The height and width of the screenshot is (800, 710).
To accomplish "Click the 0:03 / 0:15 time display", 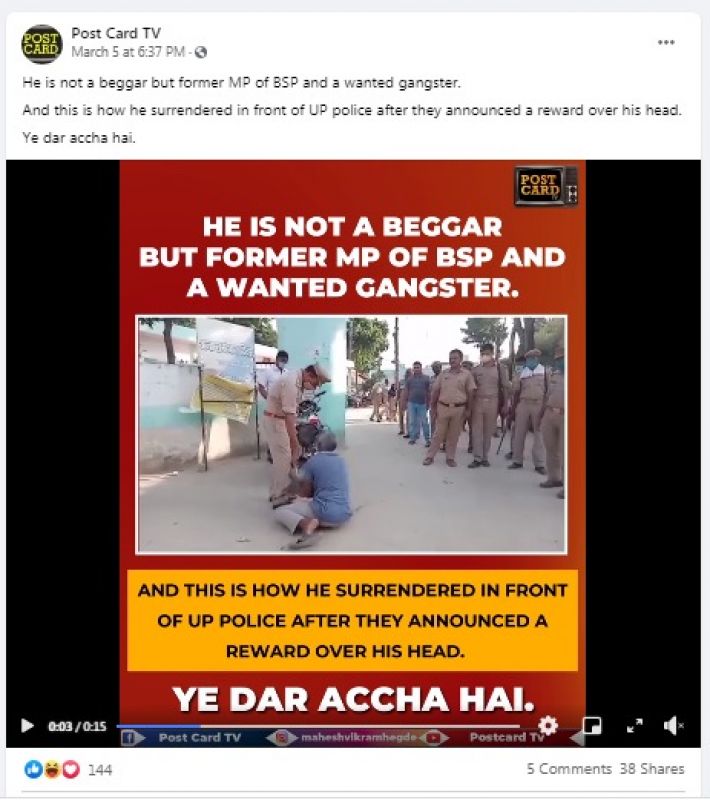I will click(x=77, y=726).
